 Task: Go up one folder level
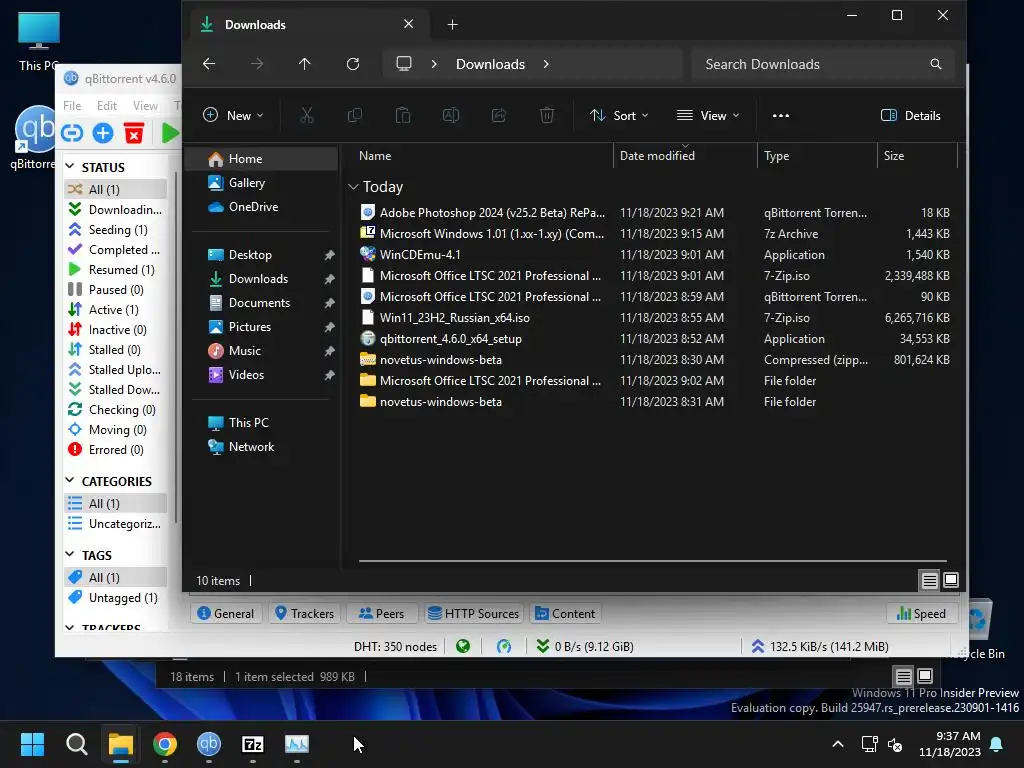click(304, 64)
